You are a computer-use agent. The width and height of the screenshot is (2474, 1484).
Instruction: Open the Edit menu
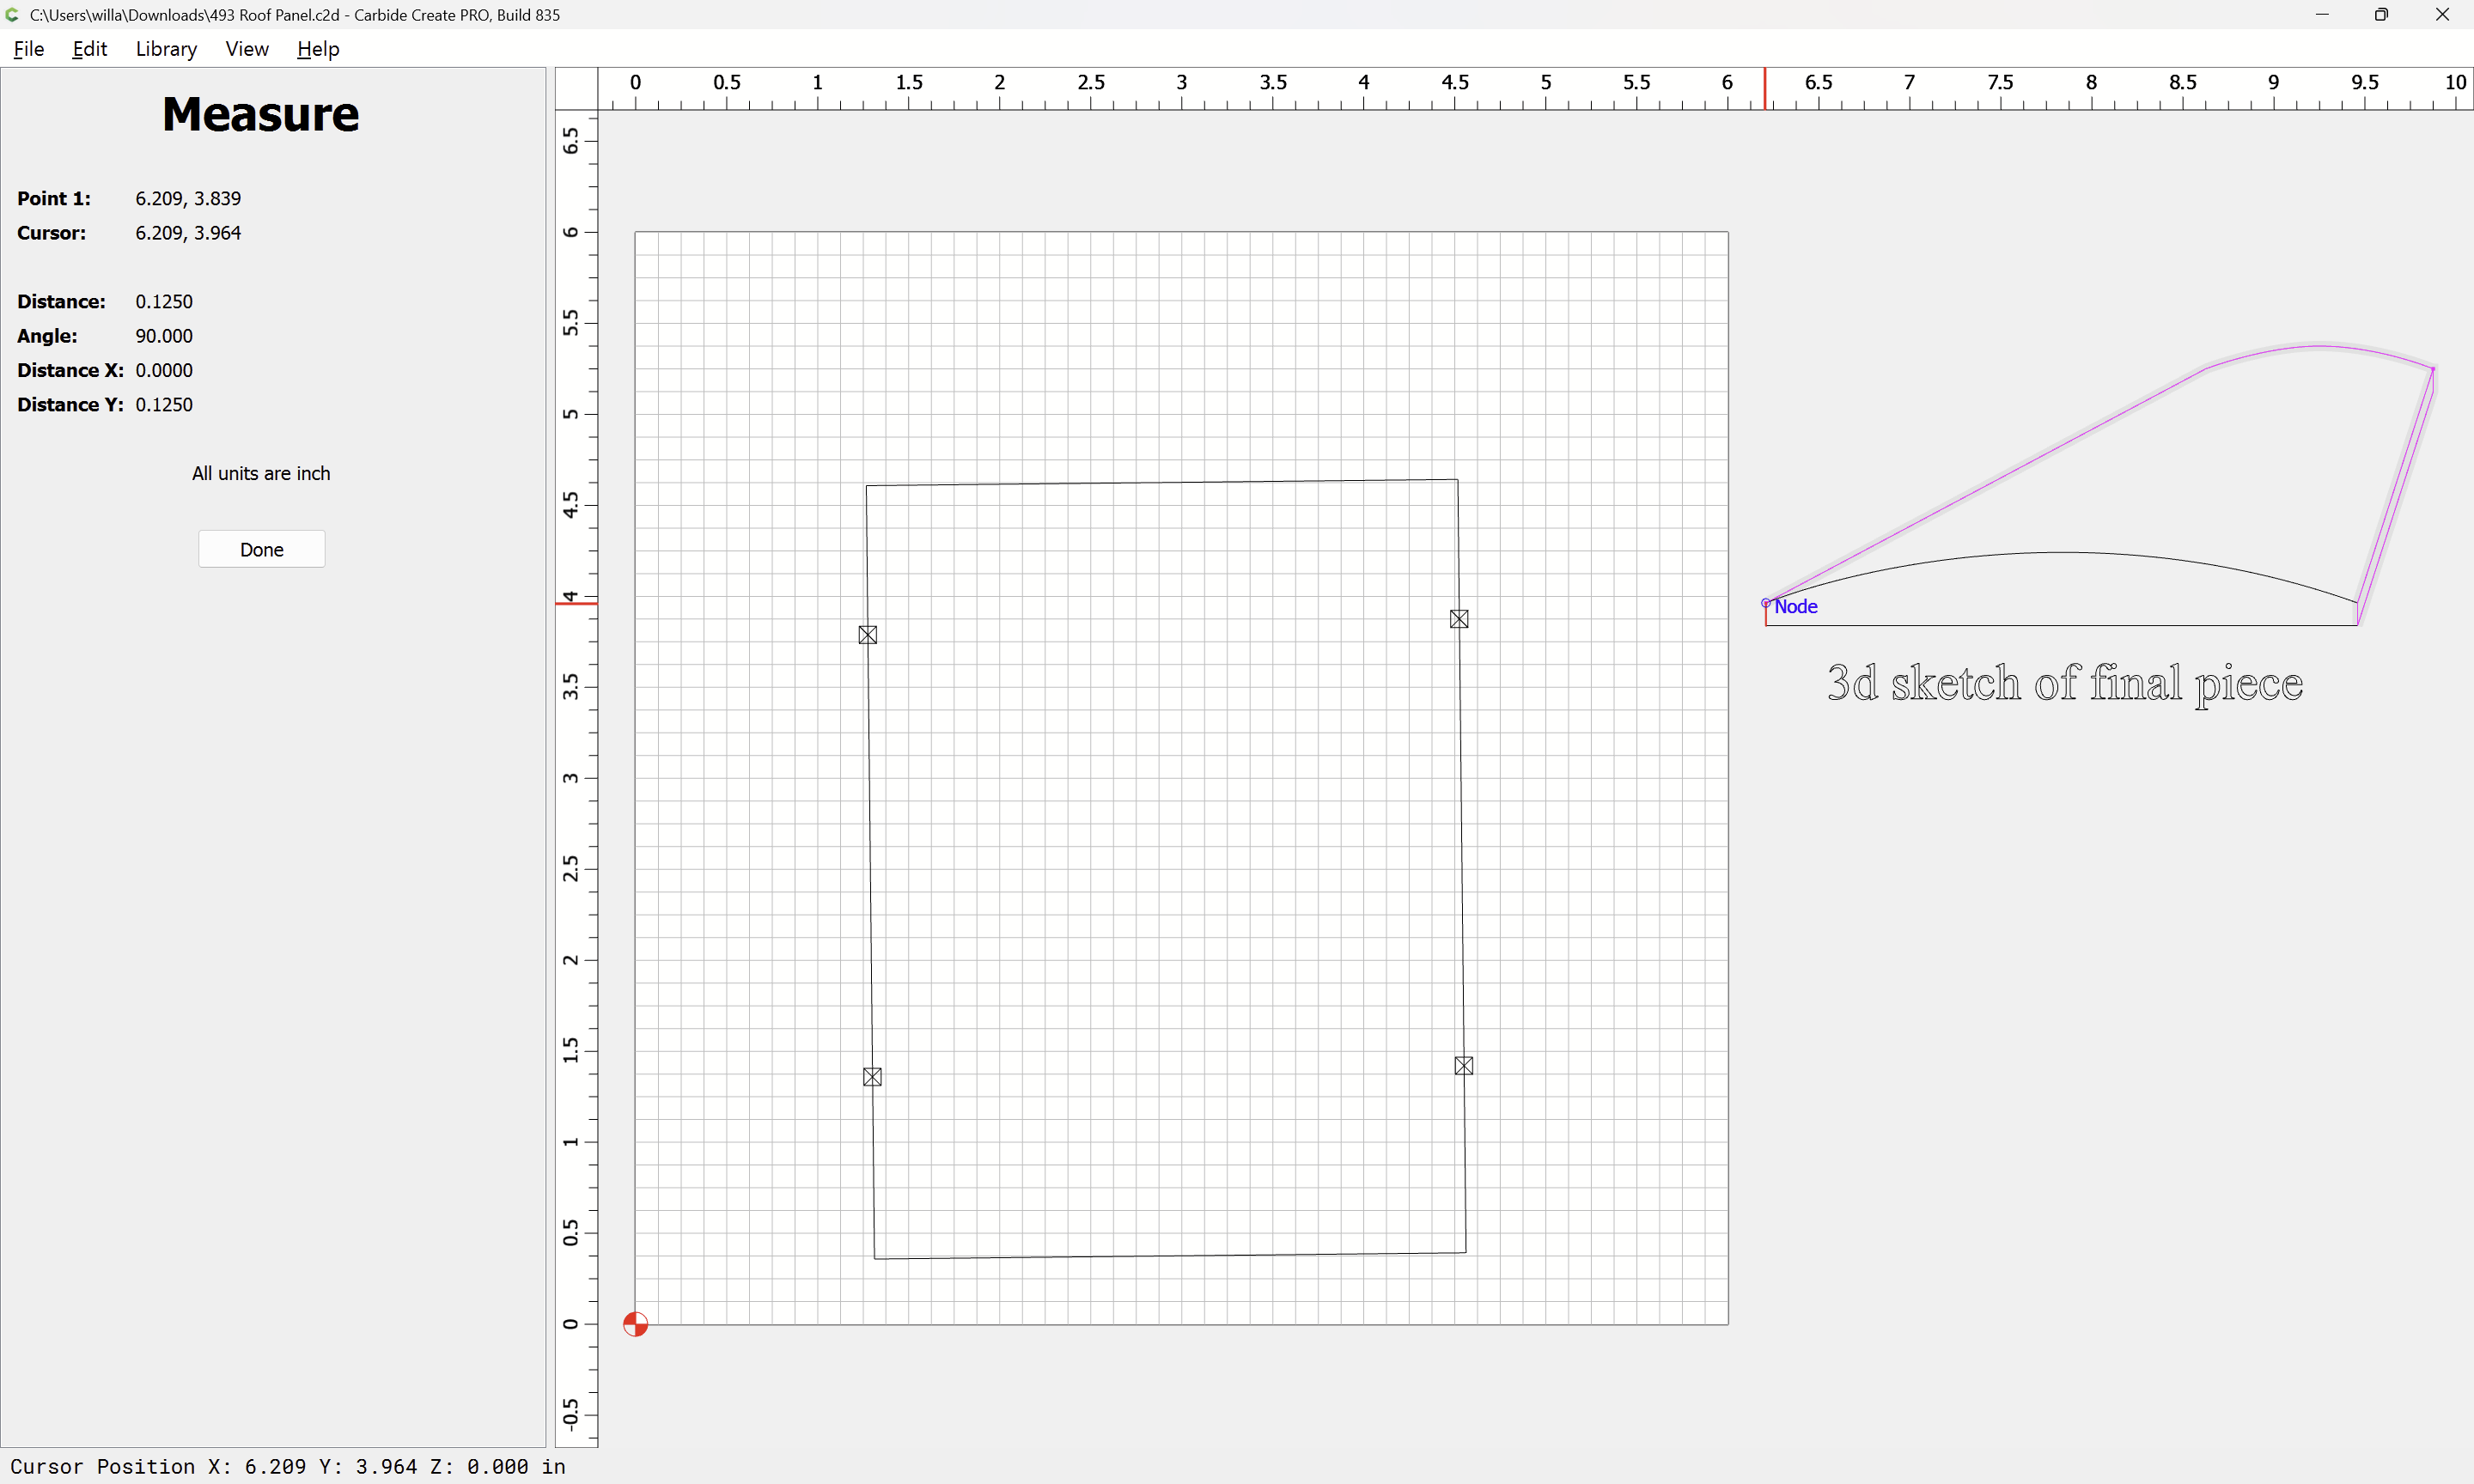pos(89,49)
